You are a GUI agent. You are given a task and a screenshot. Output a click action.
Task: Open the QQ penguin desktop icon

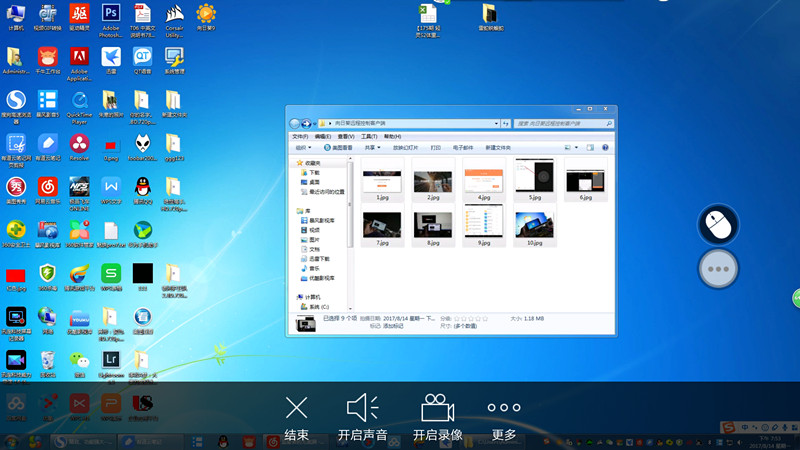142,188
